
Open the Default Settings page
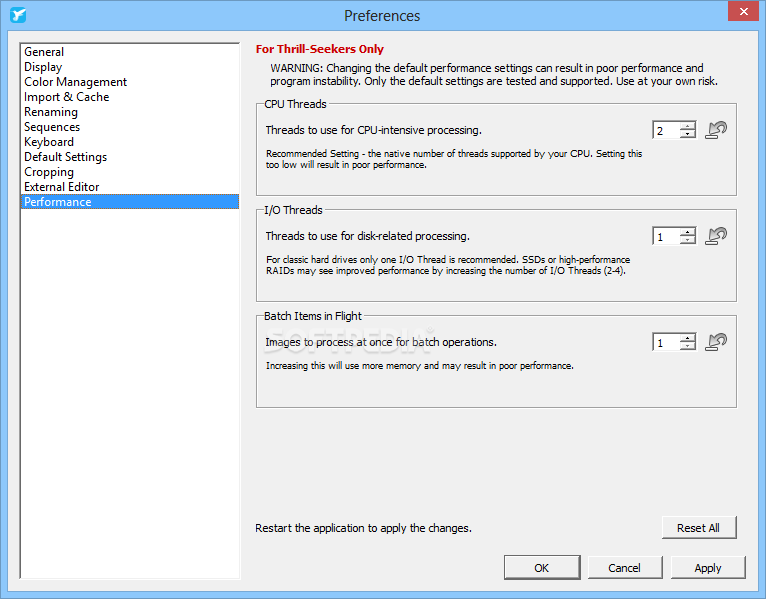pos(130,157)
